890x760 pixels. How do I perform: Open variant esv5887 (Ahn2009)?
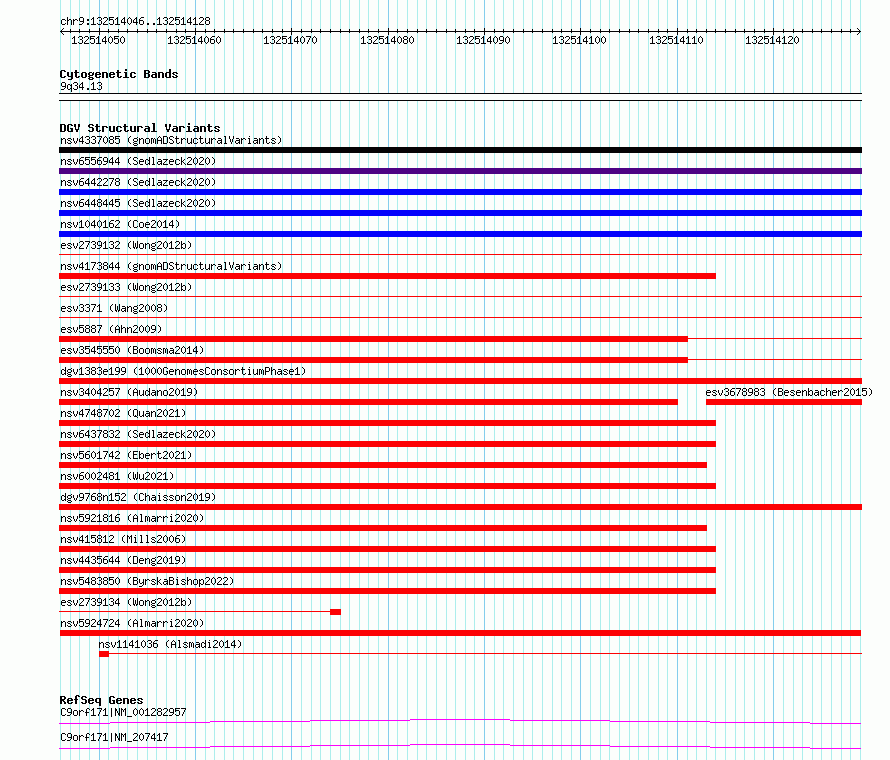coord(111,329)
